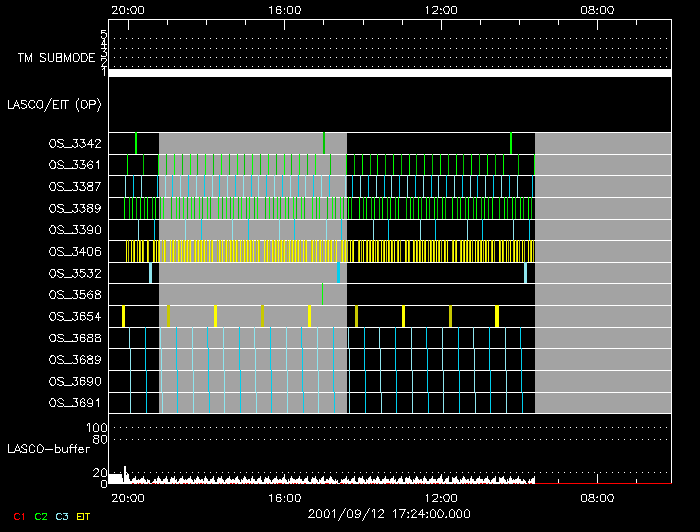Select the C3 legend entry
This screenshot has height=532, width=700.
(x=64, y=516)
